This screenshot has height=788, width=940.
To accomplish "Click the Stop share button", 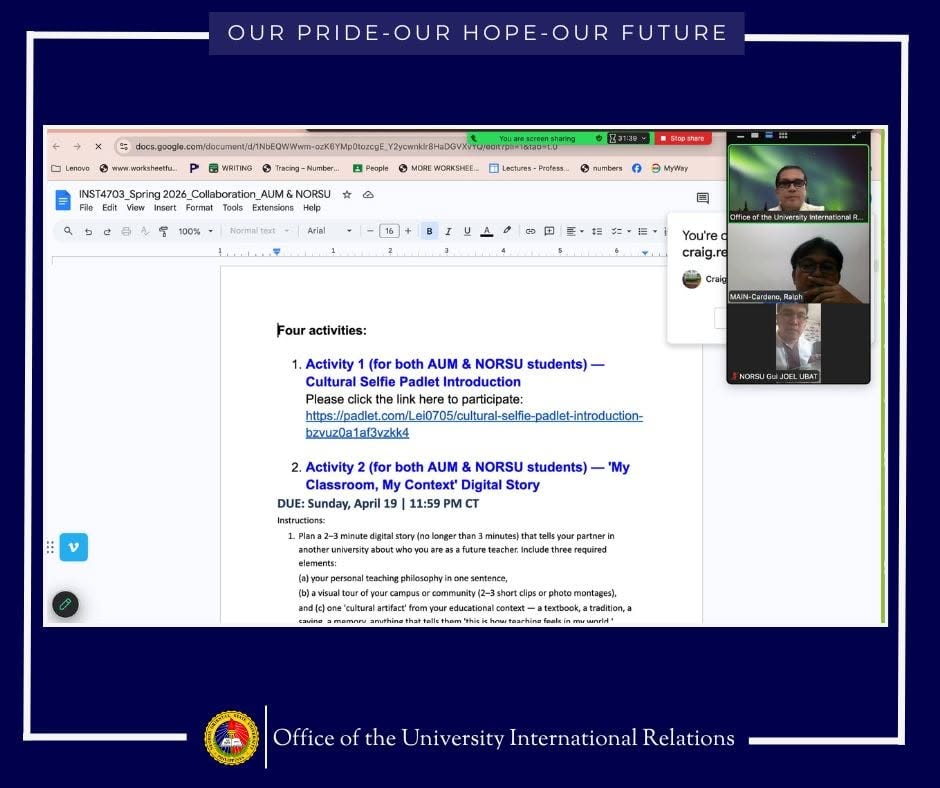I will pos(683,139).
